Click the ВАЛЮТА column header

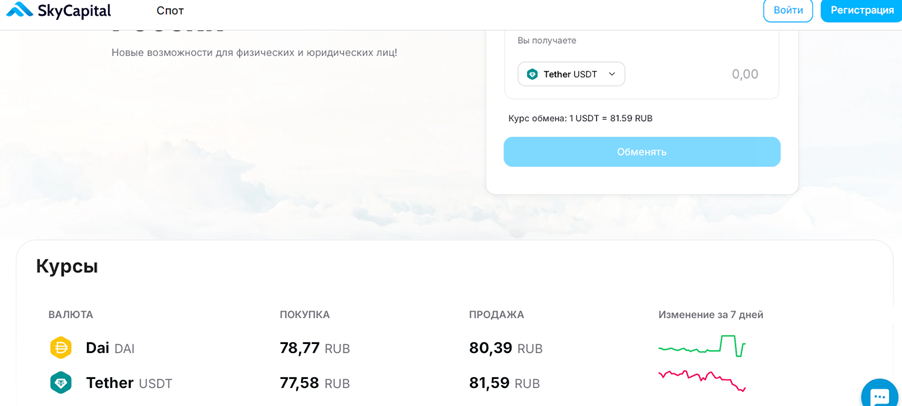pos(71,315)
